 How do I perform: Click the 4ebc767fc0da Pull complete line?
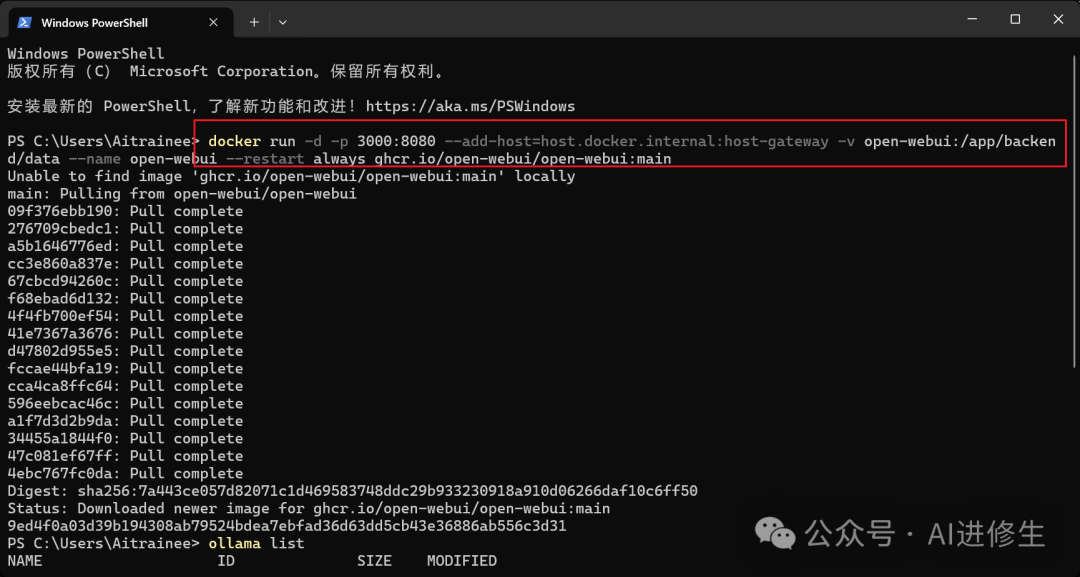[x=125, y=474]
